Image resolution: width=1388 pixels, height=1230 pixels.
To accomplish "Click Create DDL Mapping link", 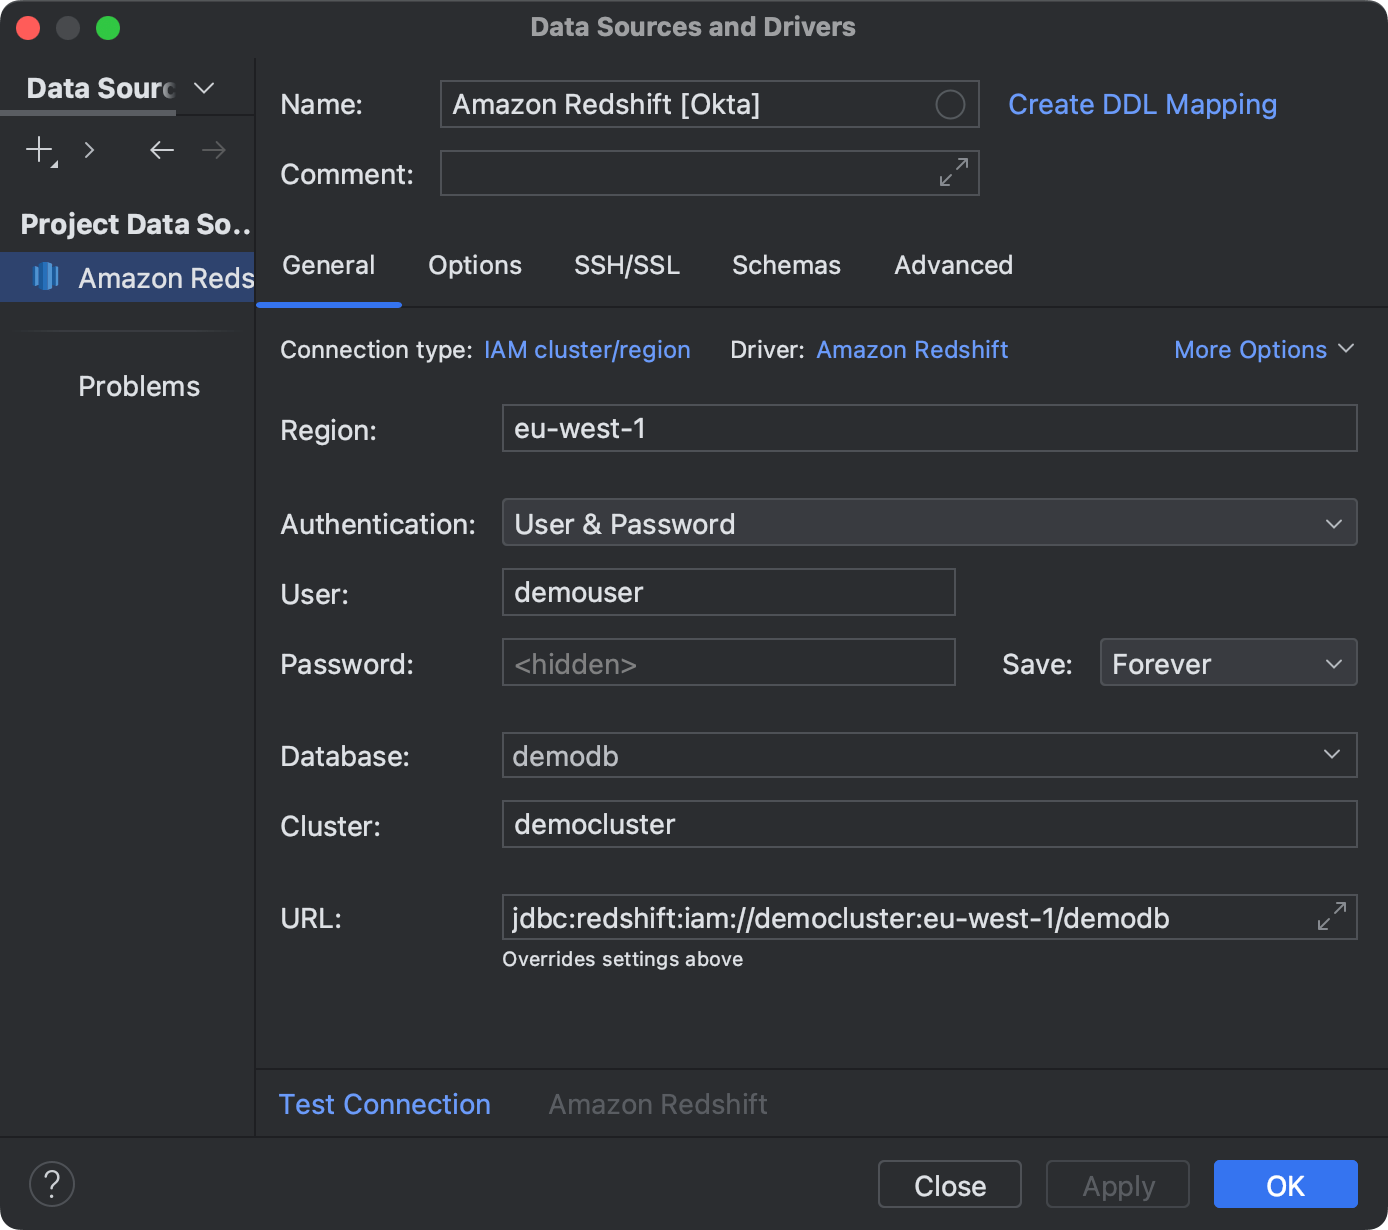I will click(1142, 104).
